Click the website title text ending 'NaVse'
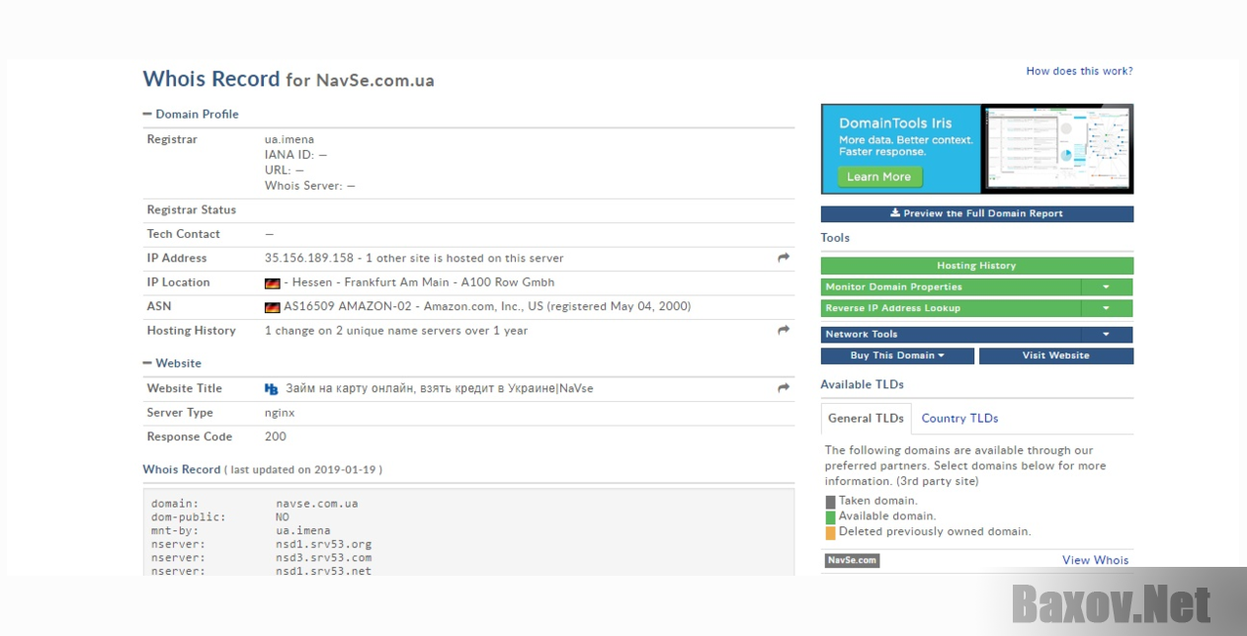Image resolution: width=1247 pixels, height=636 pixels. [439, 389]
